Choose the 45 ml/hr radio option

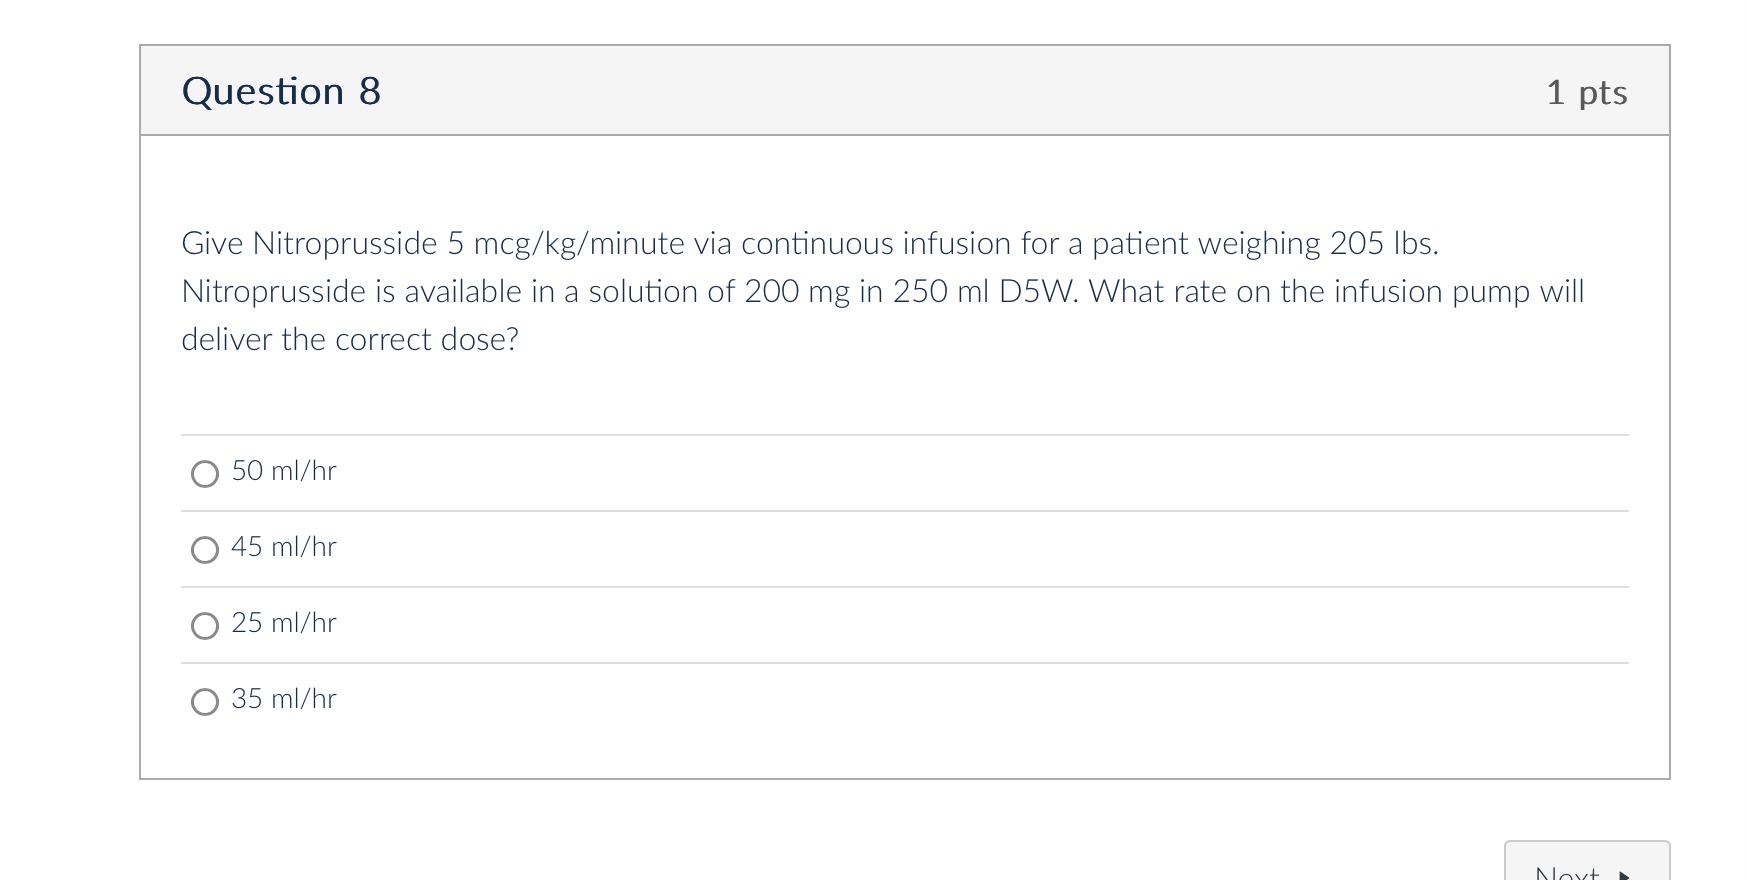click(x=205, y=549)
